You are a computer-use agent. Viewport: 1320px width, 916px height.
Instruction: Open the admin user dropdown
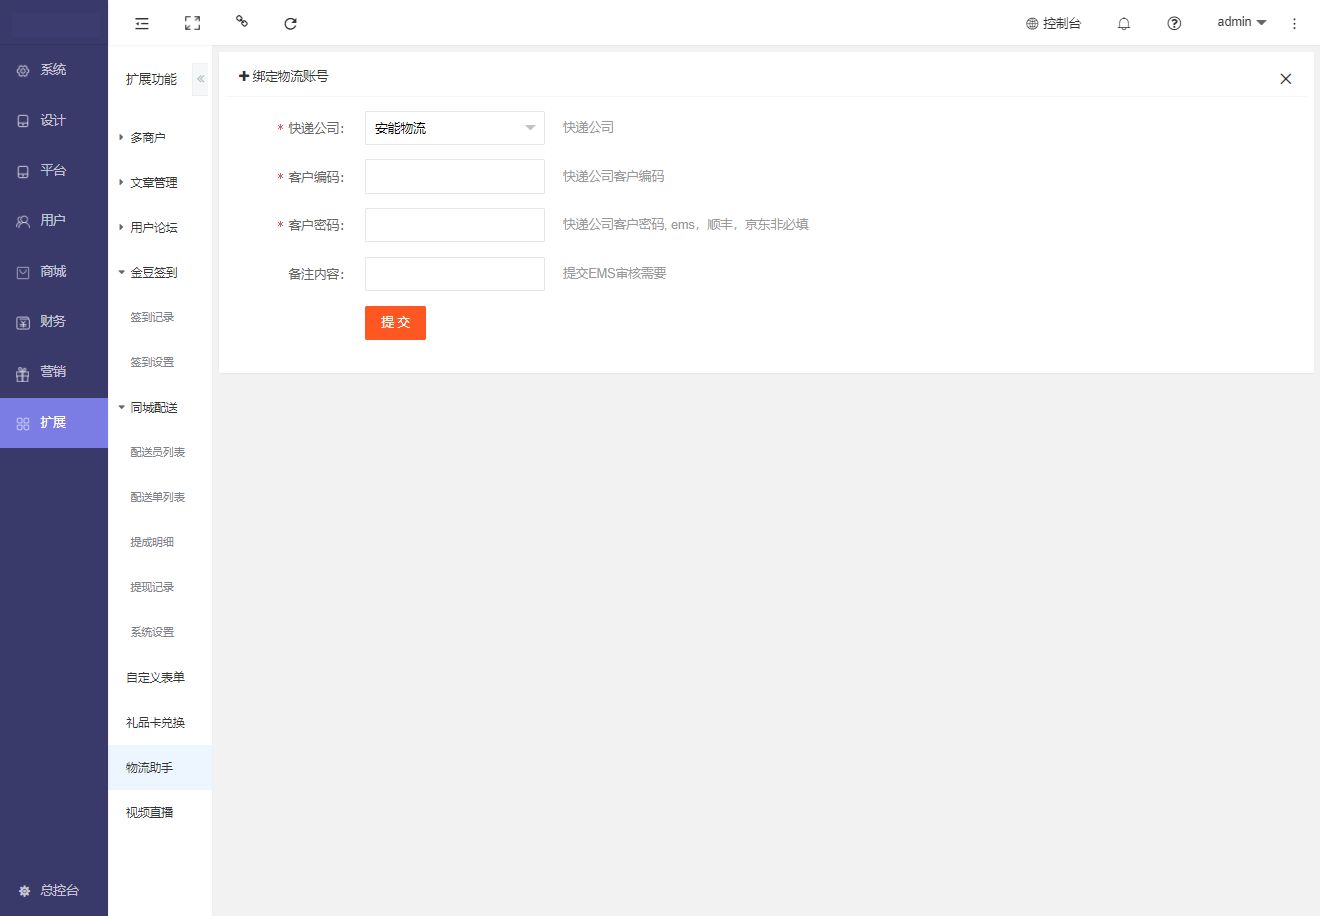pos(1241,22)
